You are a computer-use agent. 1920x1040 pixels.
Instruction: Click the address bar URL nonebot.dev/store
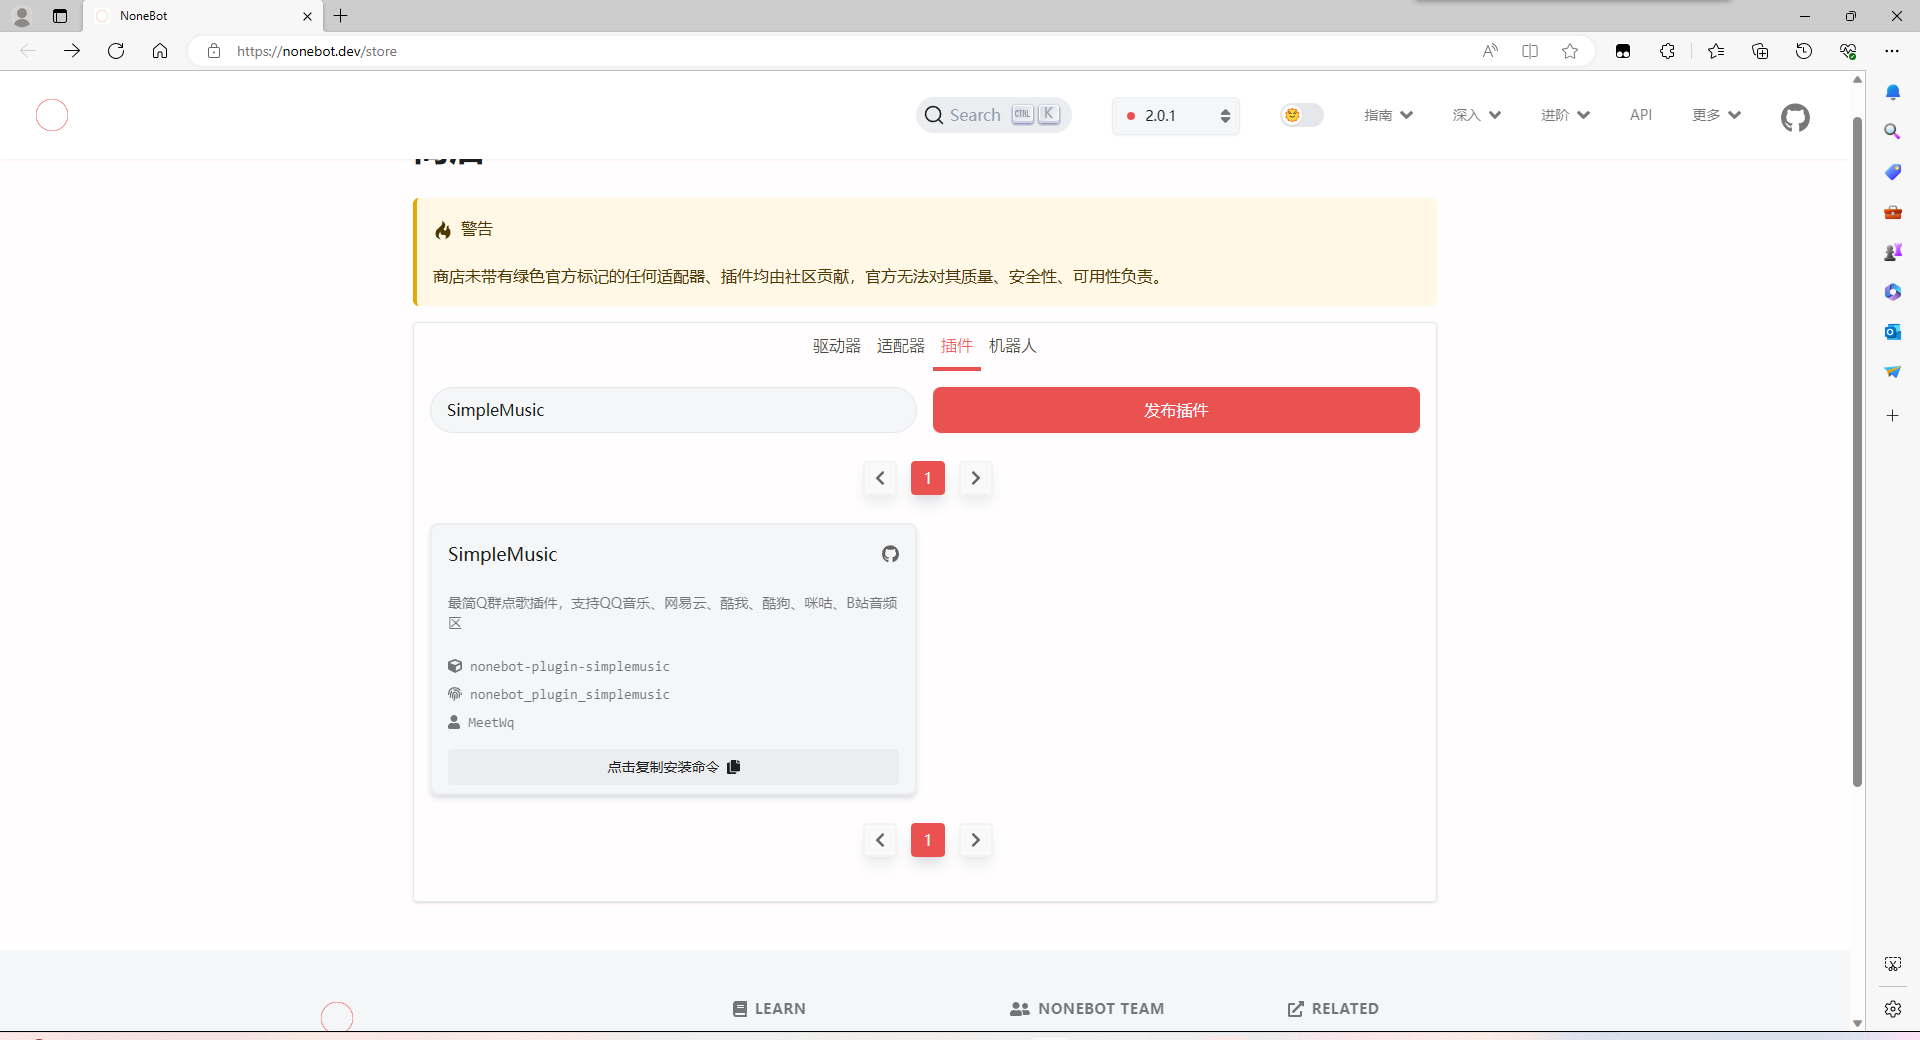317,51
